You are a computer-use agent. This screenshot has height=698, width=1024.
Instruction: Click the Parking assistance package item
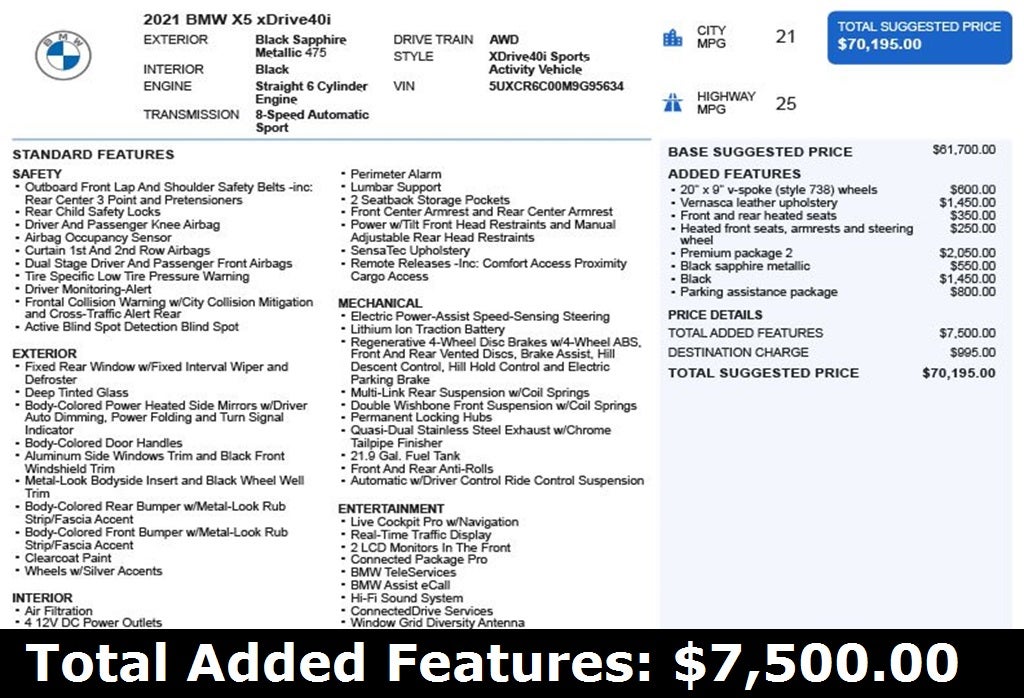point(758,292)
